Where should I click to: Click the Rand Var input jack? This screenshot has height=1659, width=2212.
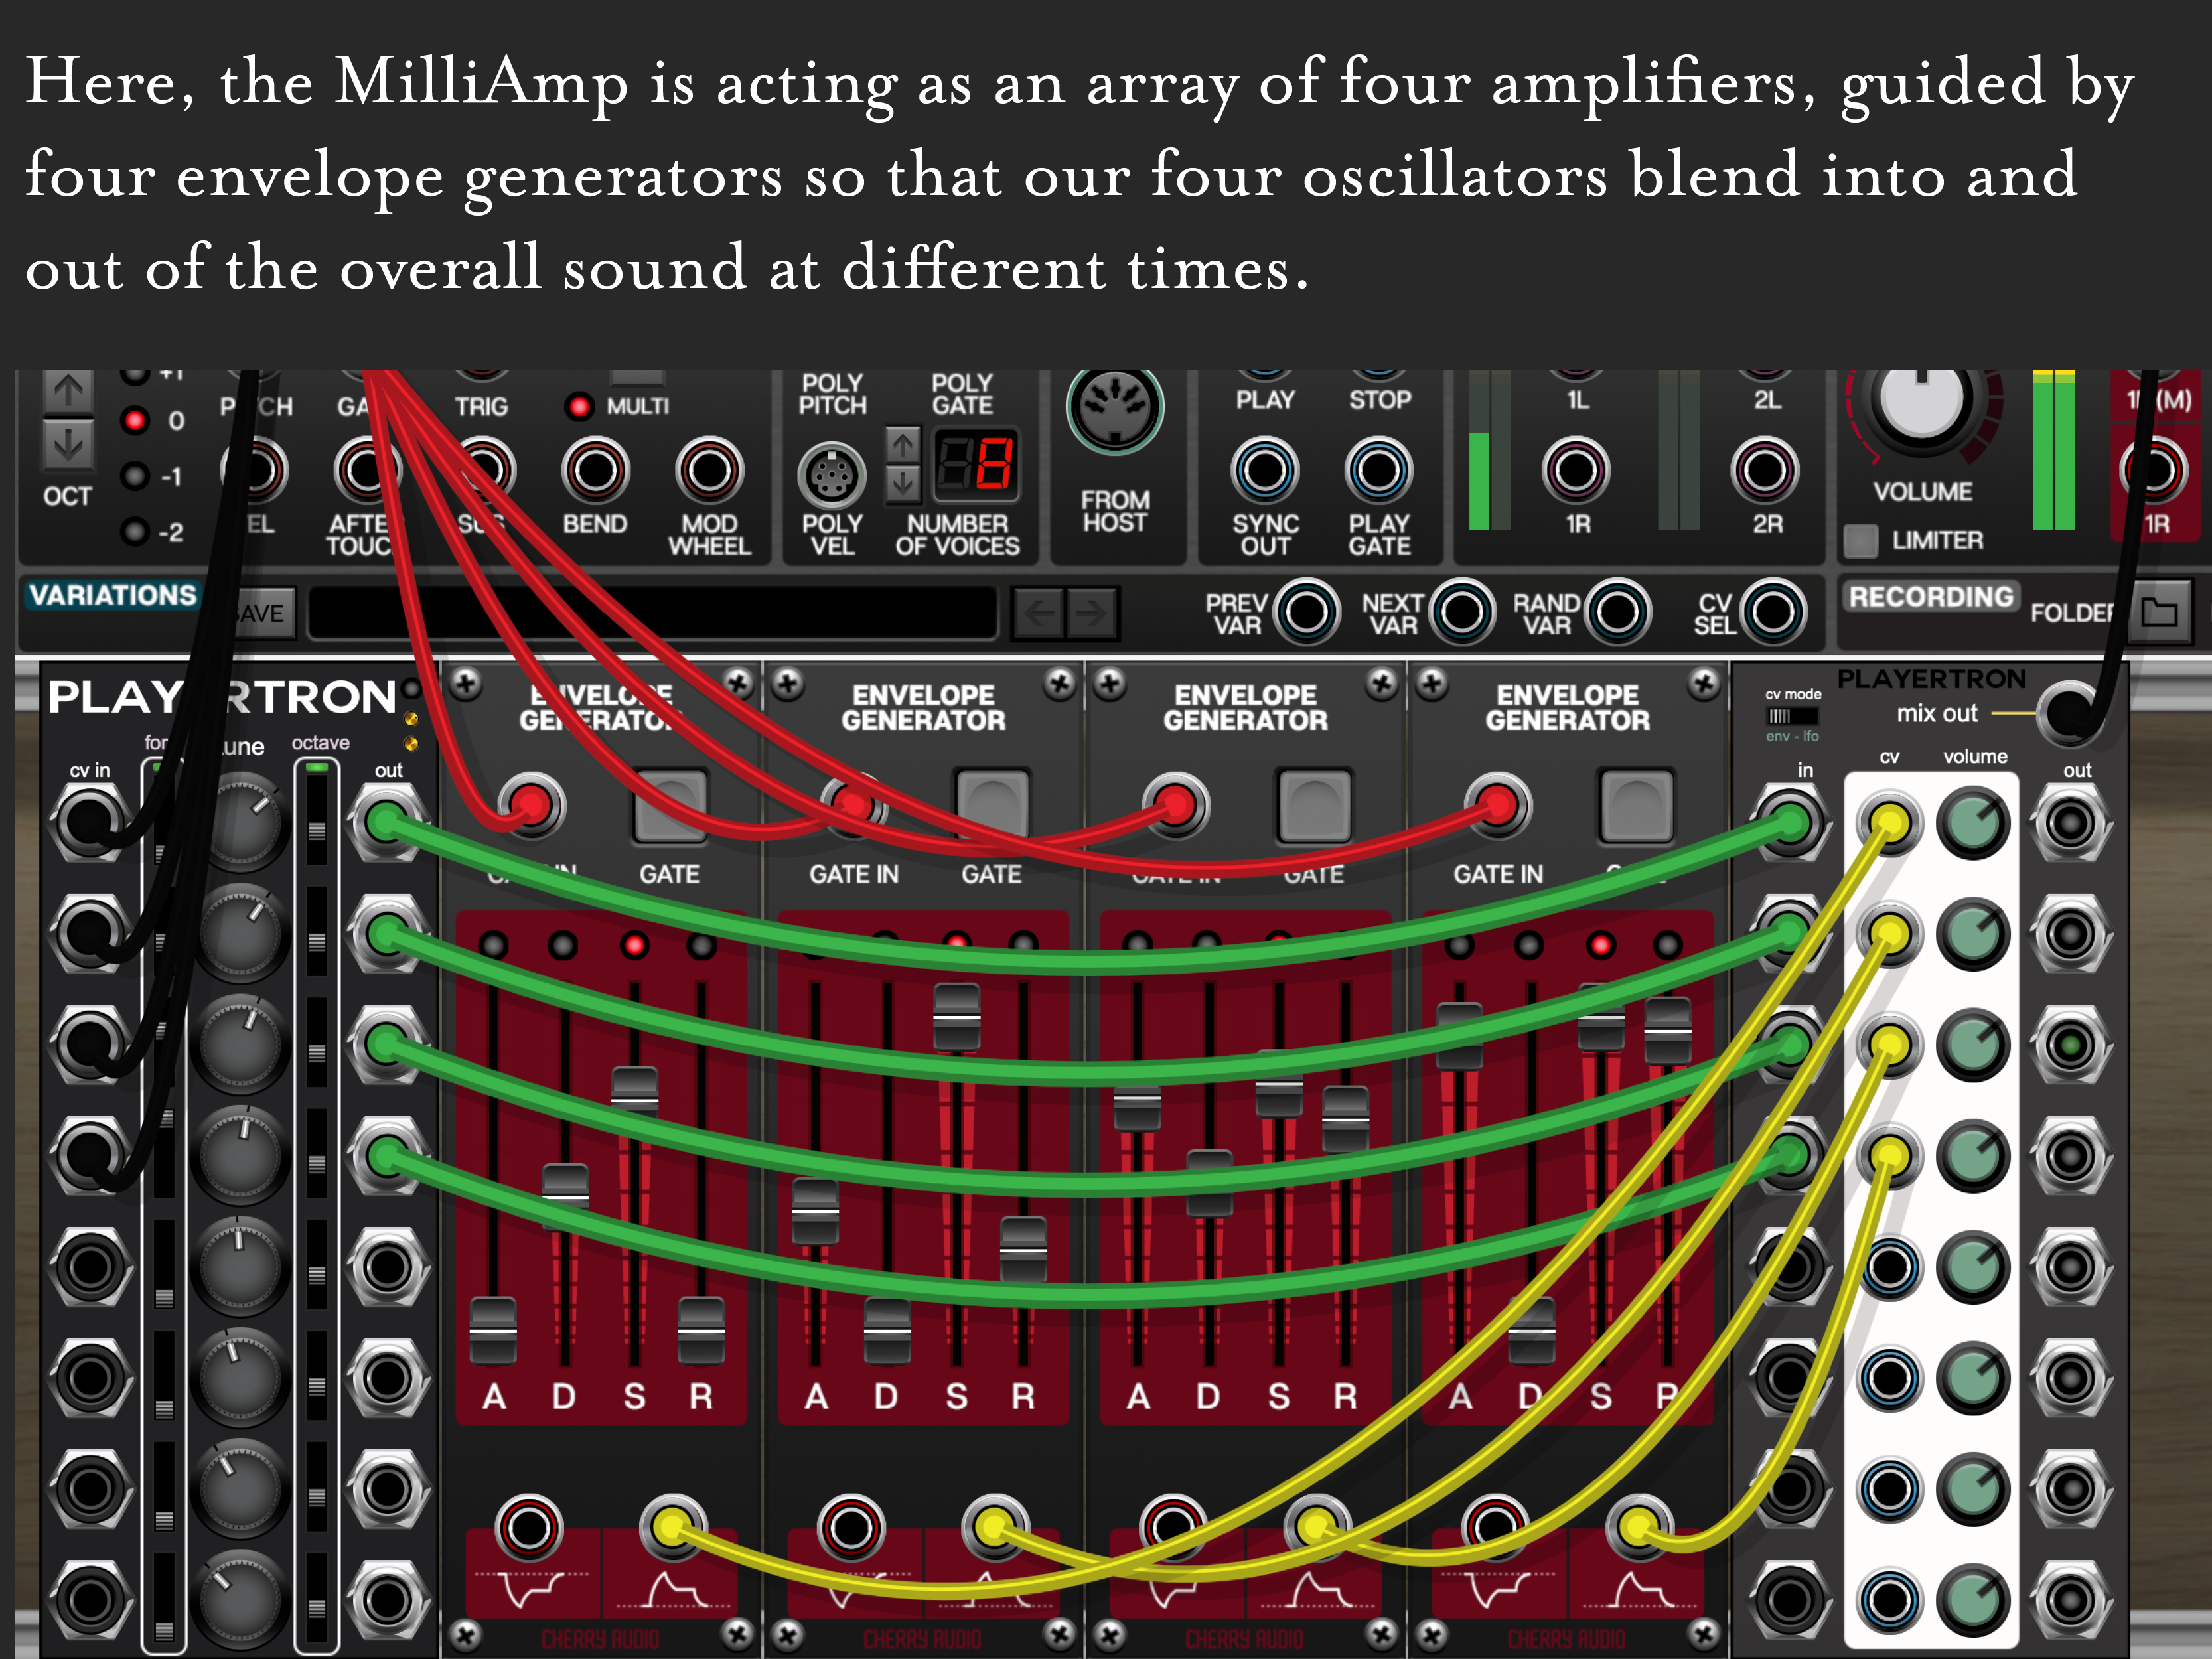coord(1617,611)
